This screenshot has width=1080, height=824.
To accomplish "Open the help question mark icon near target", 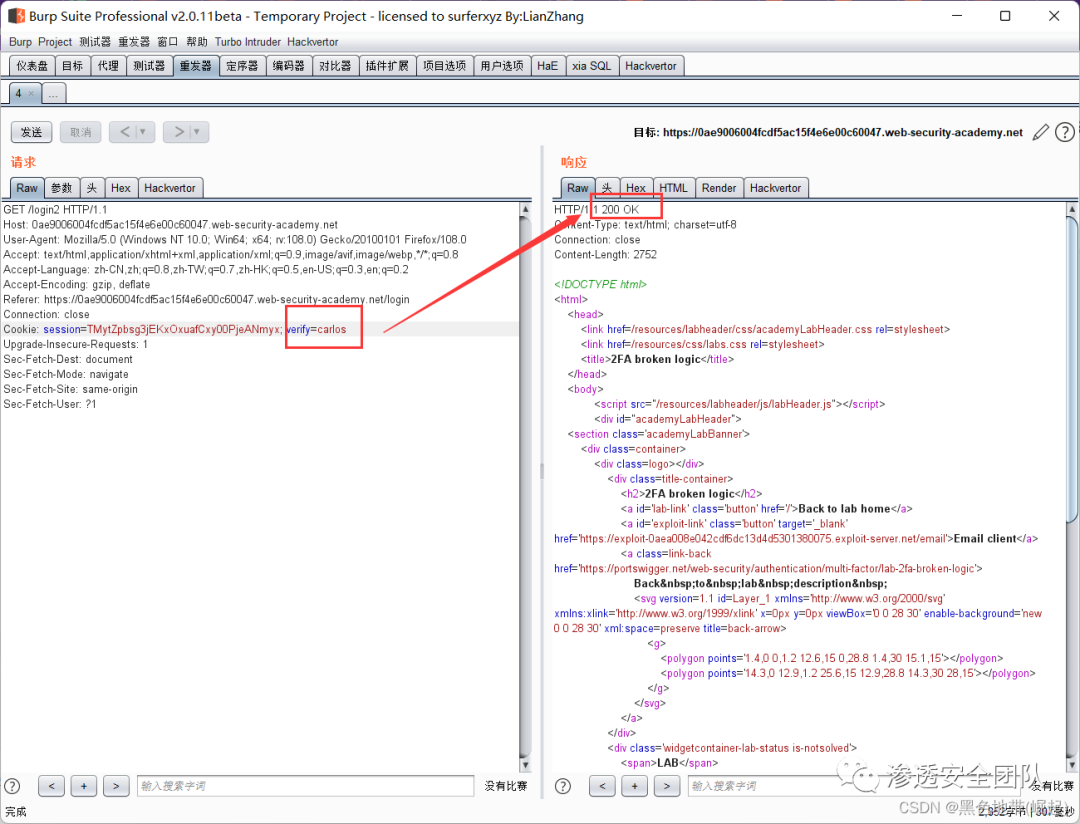I will point(1065,132).
